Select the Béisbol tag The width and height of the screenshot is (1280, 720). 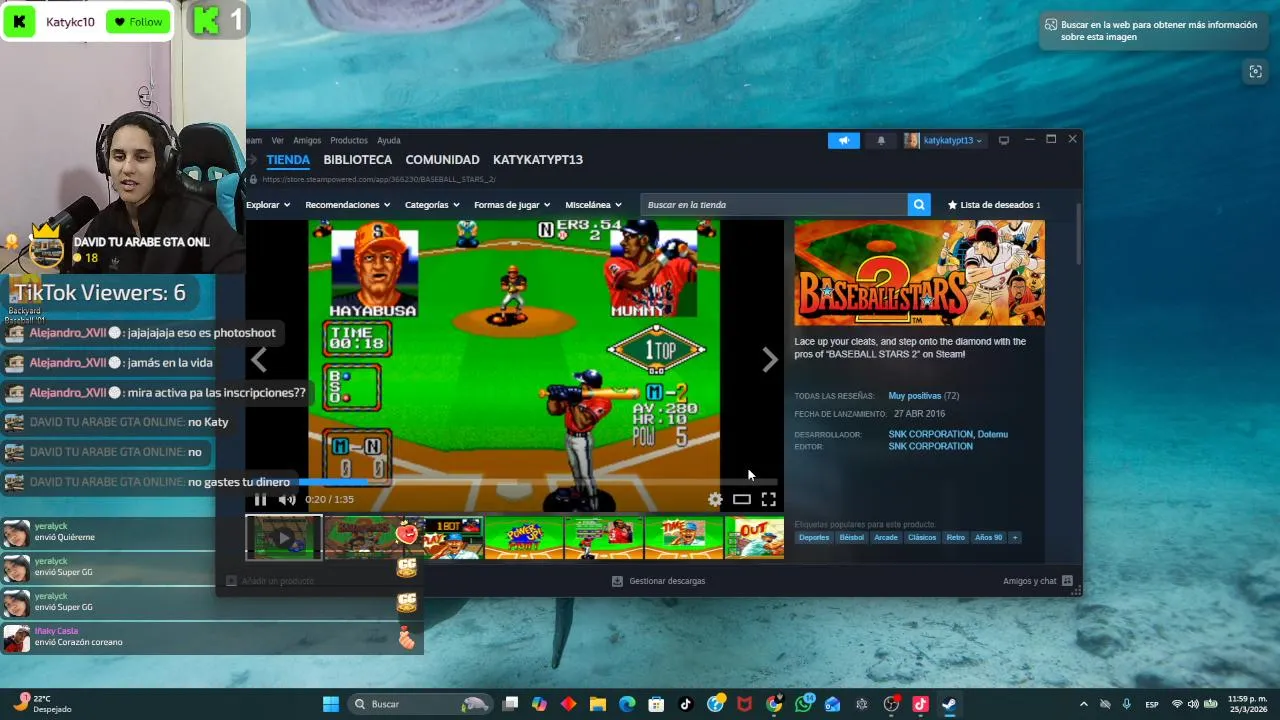(852, 538)
